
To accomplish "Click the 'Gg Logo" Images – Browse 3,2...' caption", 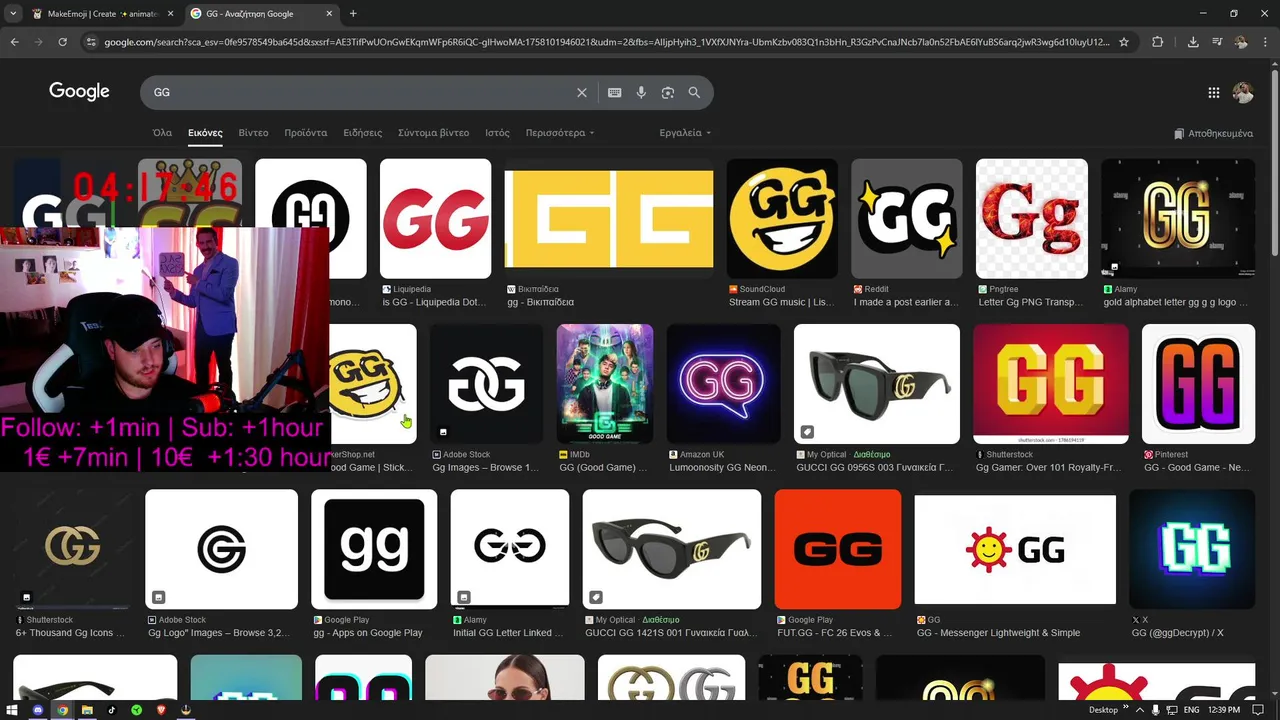I will coord(219,633).
